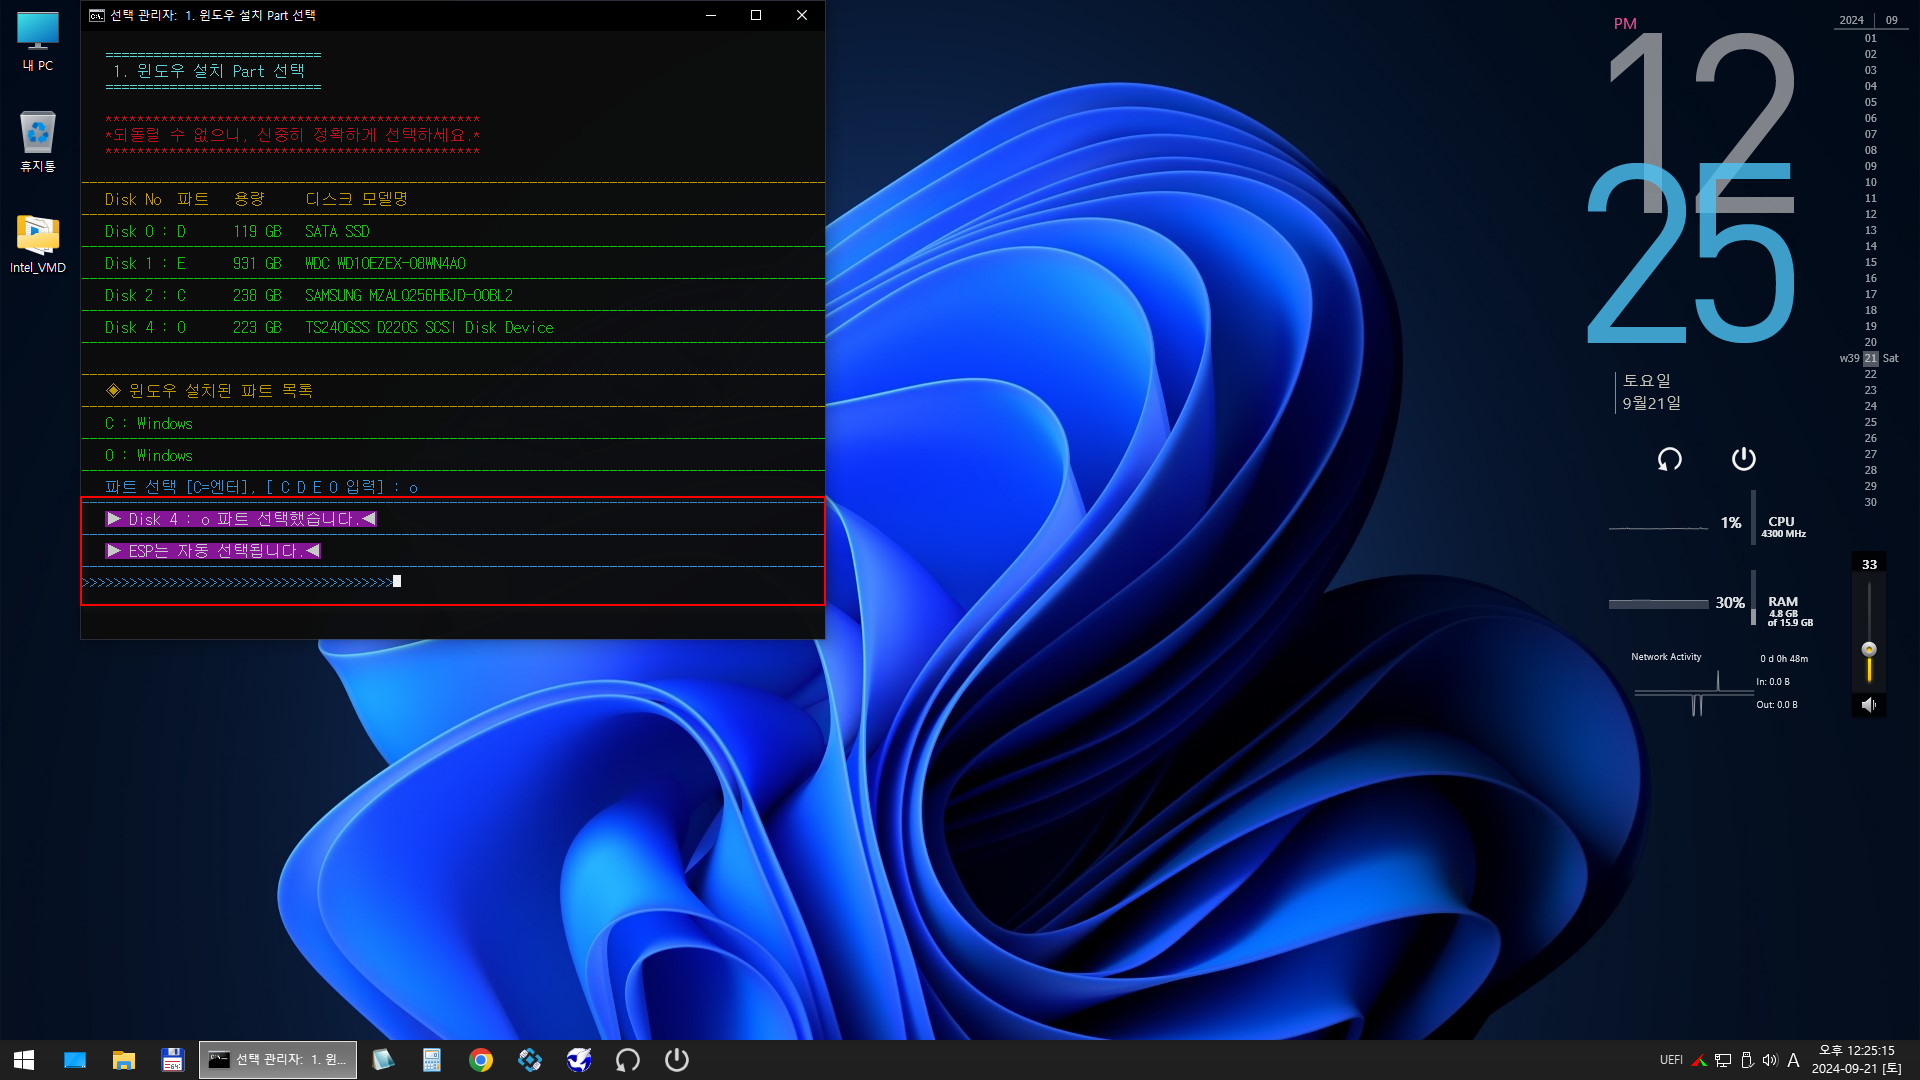1920x1080 pixels.
Task: Open the tray volume speaker icon
Action: coord(1770,1060)
